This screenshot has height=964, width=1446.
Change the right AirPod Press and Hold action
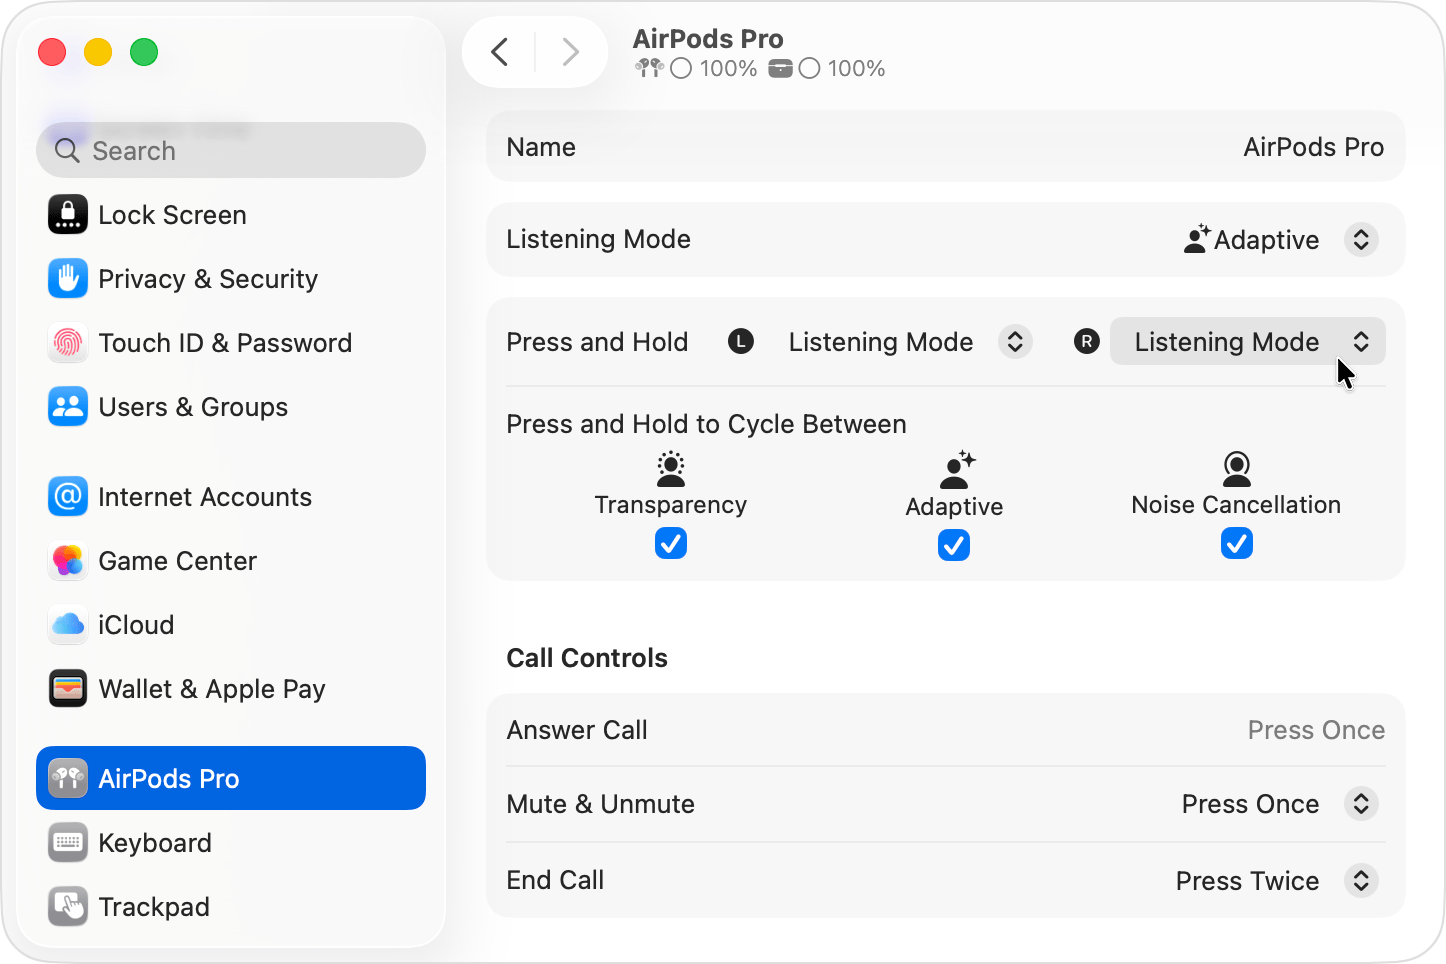pos(1247,341)
